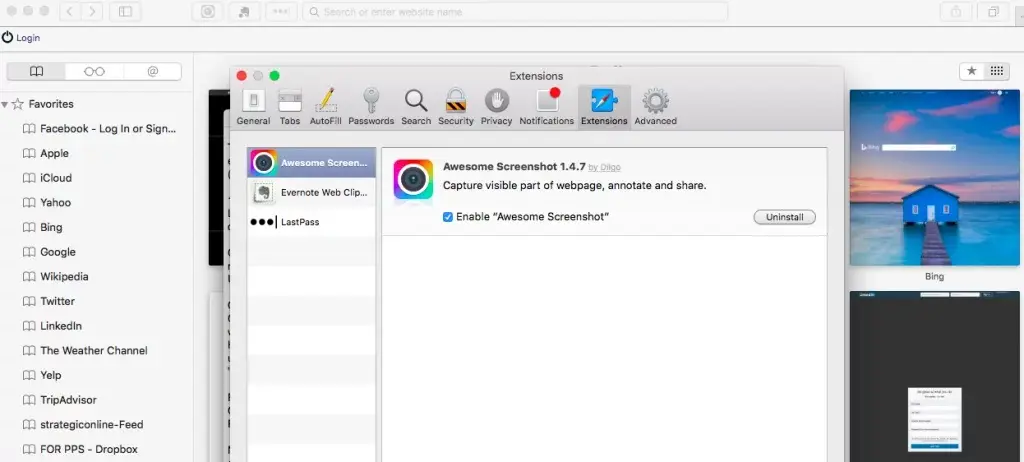Open the Yelp bookmark

[x=42, y=375]
